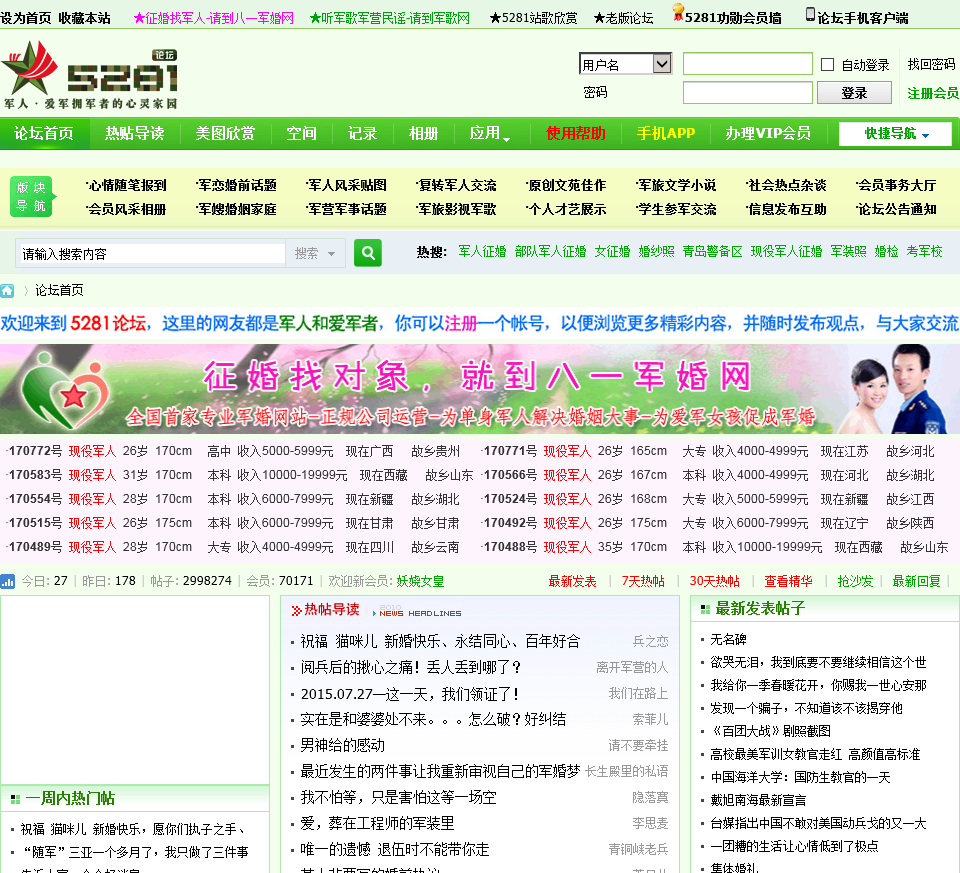
Task: Focus the username input field
Action: coord(748,64)
